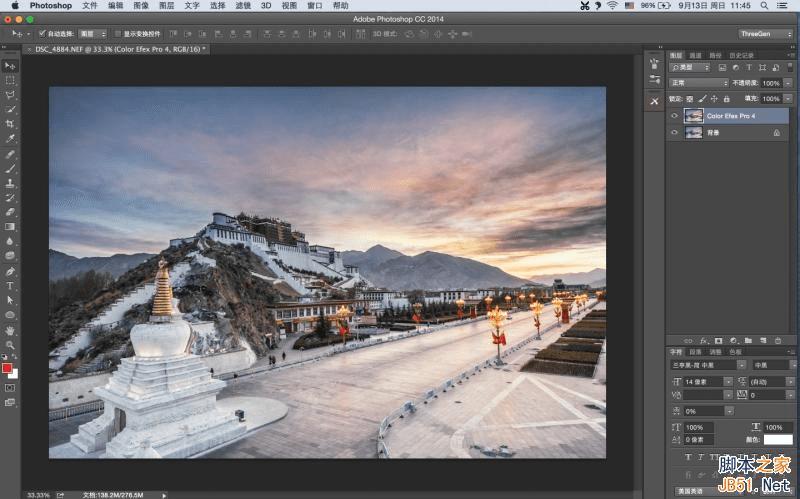Click the Opacity 100% field
Image resolution: width=800 pixels, height=499 pixels.
tap(771, 83)
